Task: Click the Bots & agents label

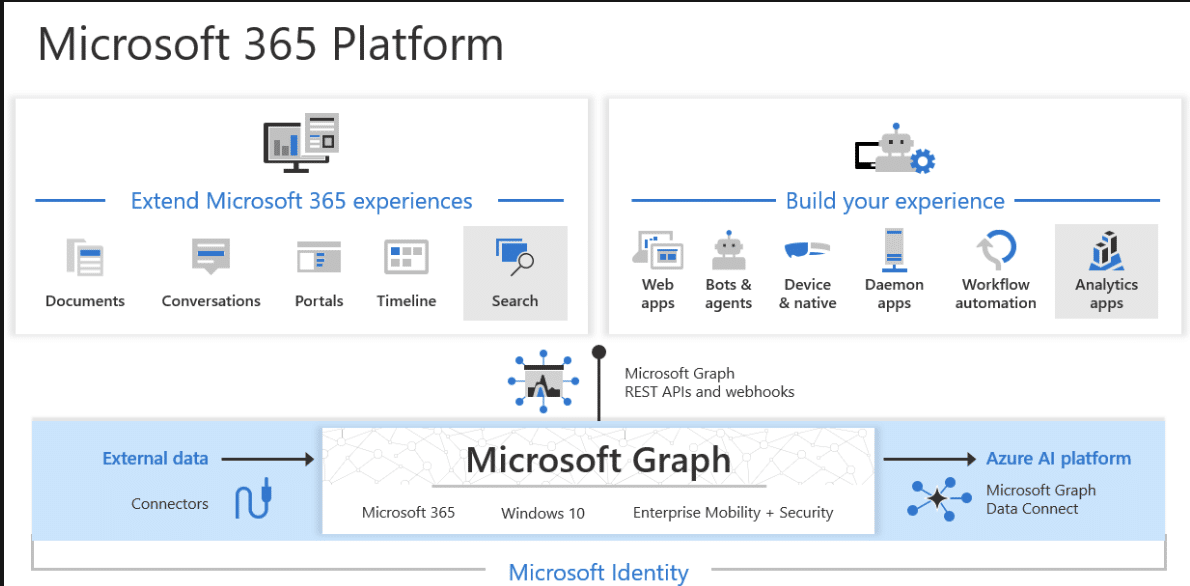Action: [x=729, y=294]
